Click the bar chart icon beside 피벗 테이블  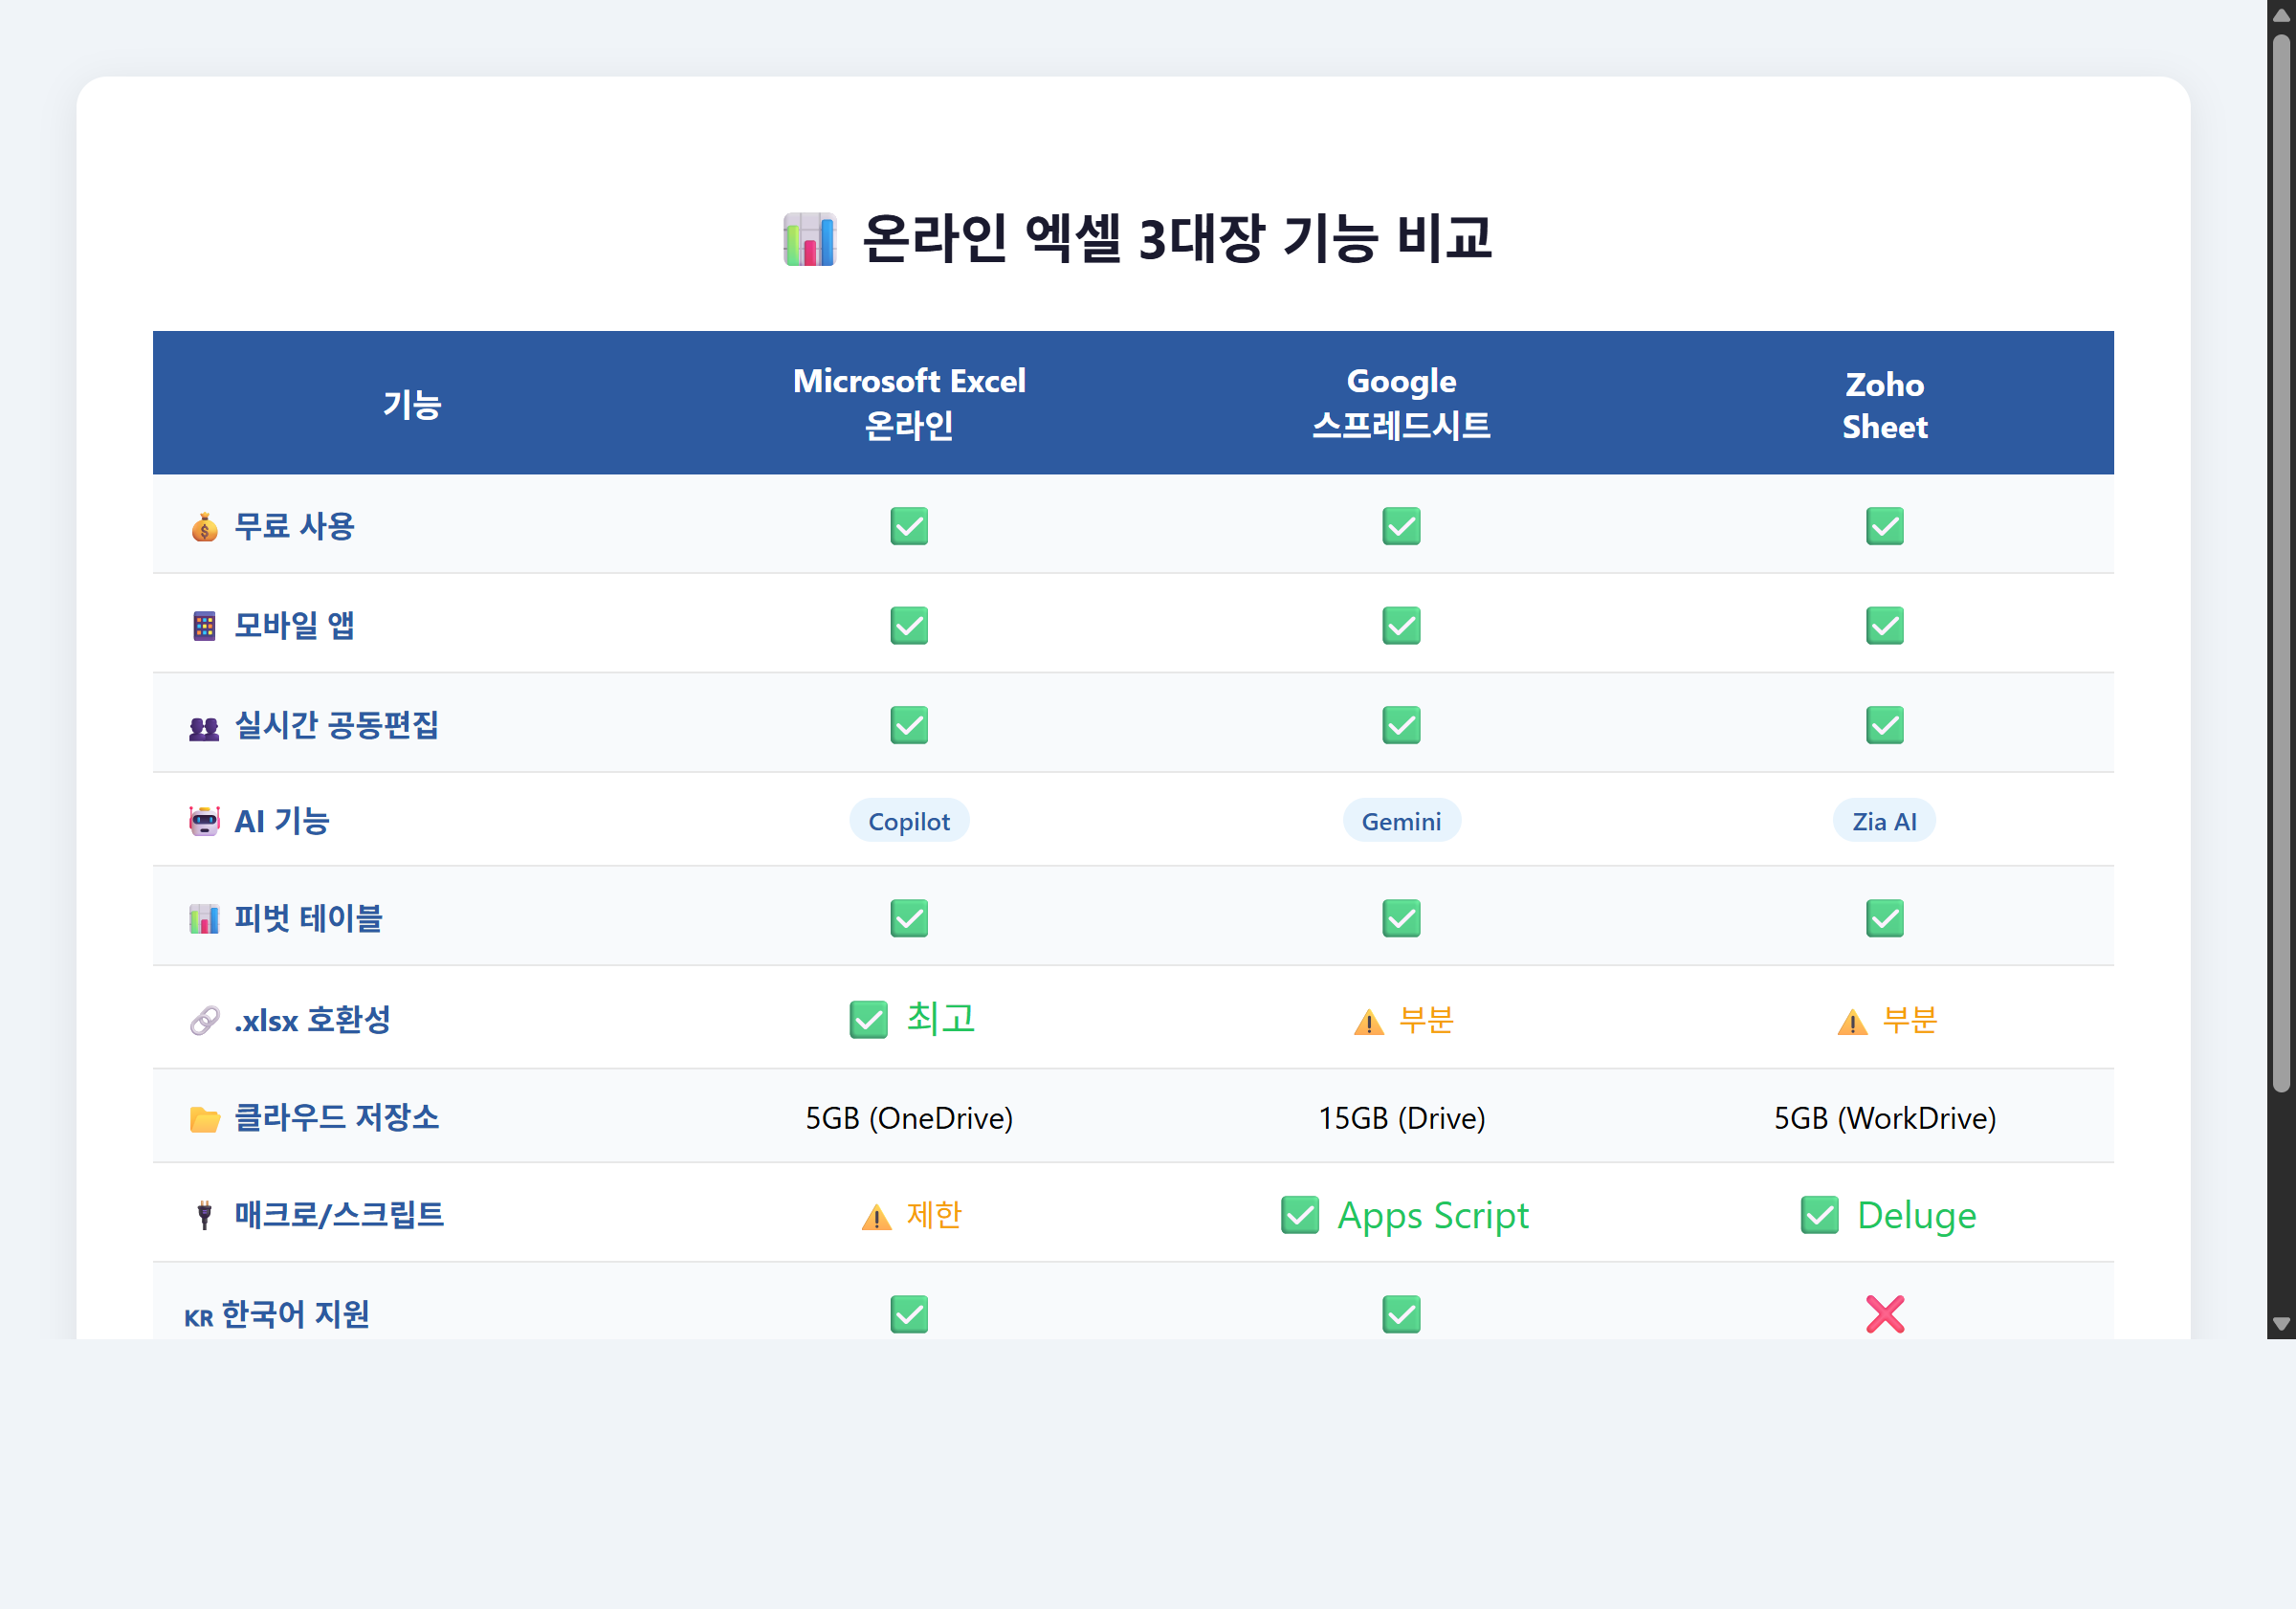tap(204, 918)
